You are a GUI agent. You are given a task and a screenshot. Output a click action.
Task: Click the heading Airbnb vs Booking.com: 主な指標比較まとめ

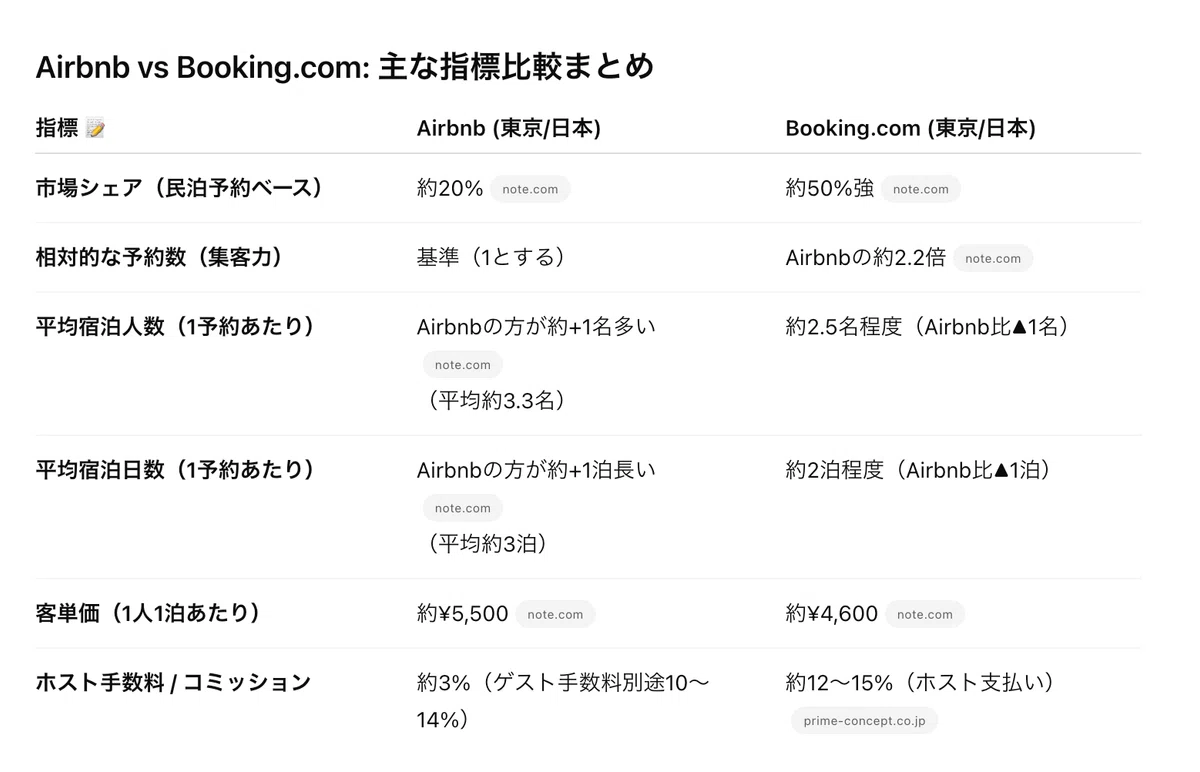tap(345, 66)
